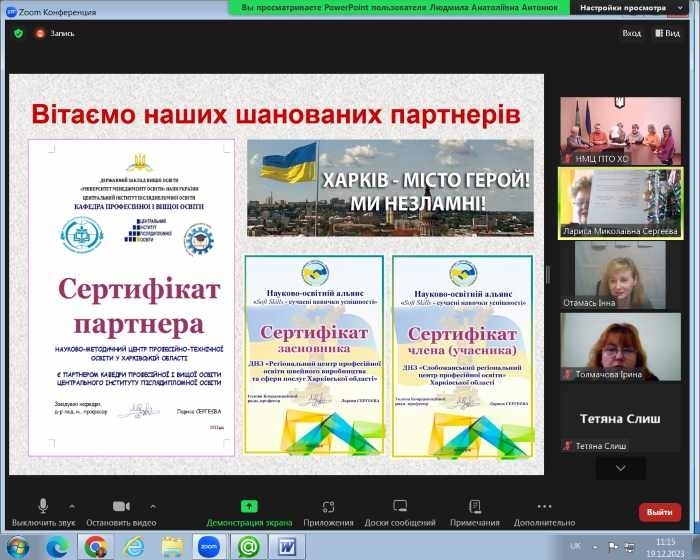The width and height of the screenshot is (700, 560).
Task: Mute the microphone
Action: 43,507
